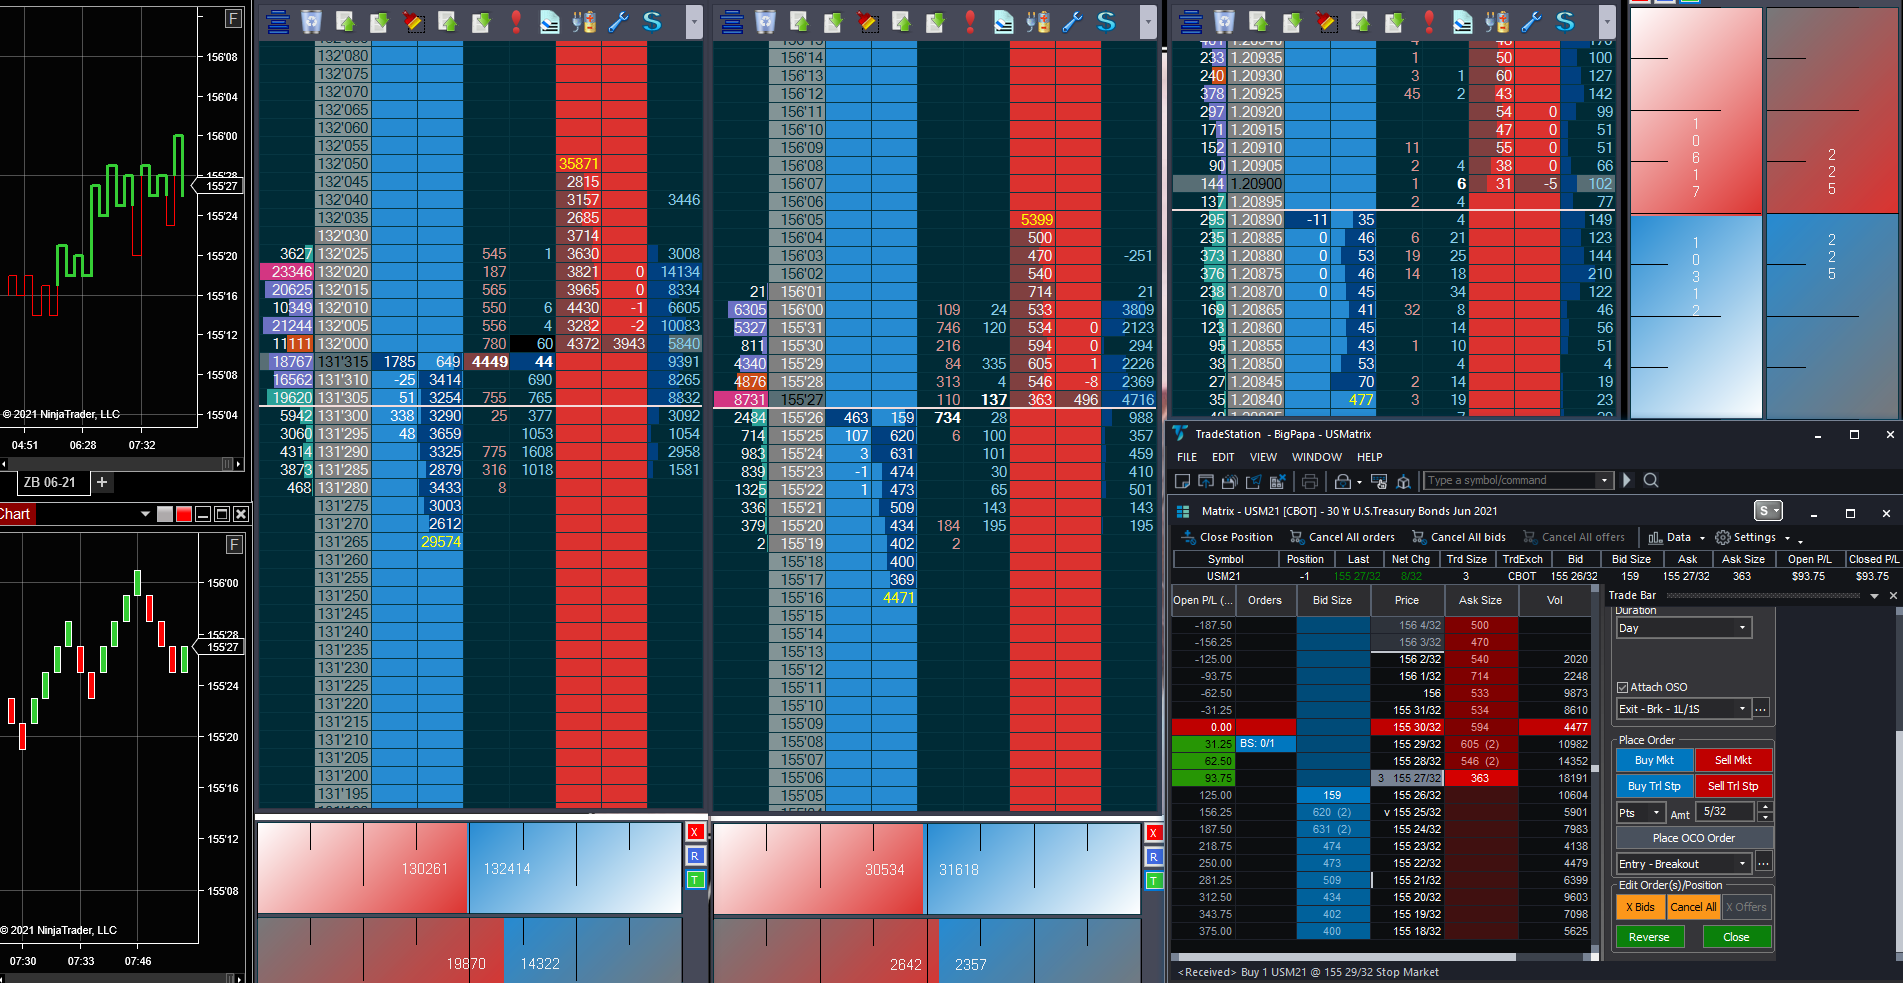1903x983 pixels.
Task: Click TradeStation's new window toolbar icon
Action: 1182,481
